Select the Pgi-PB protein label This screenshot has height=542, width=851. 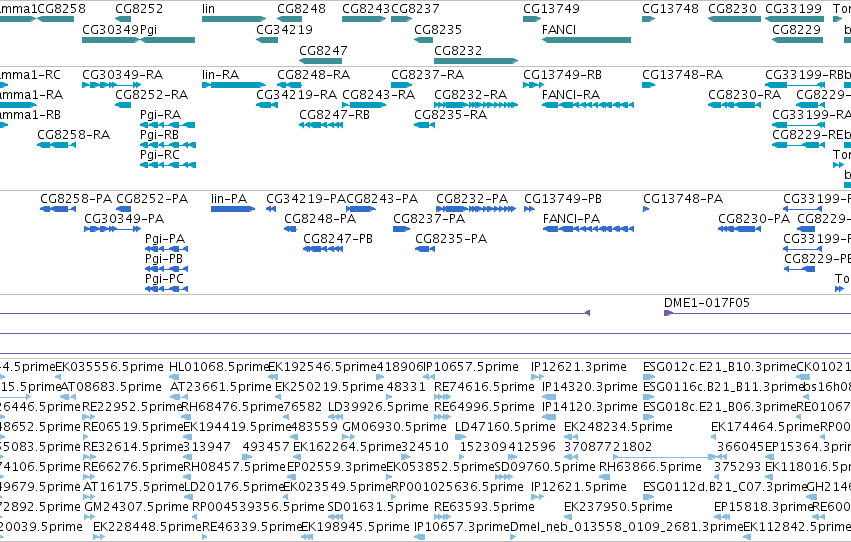(x=164, y=259)
